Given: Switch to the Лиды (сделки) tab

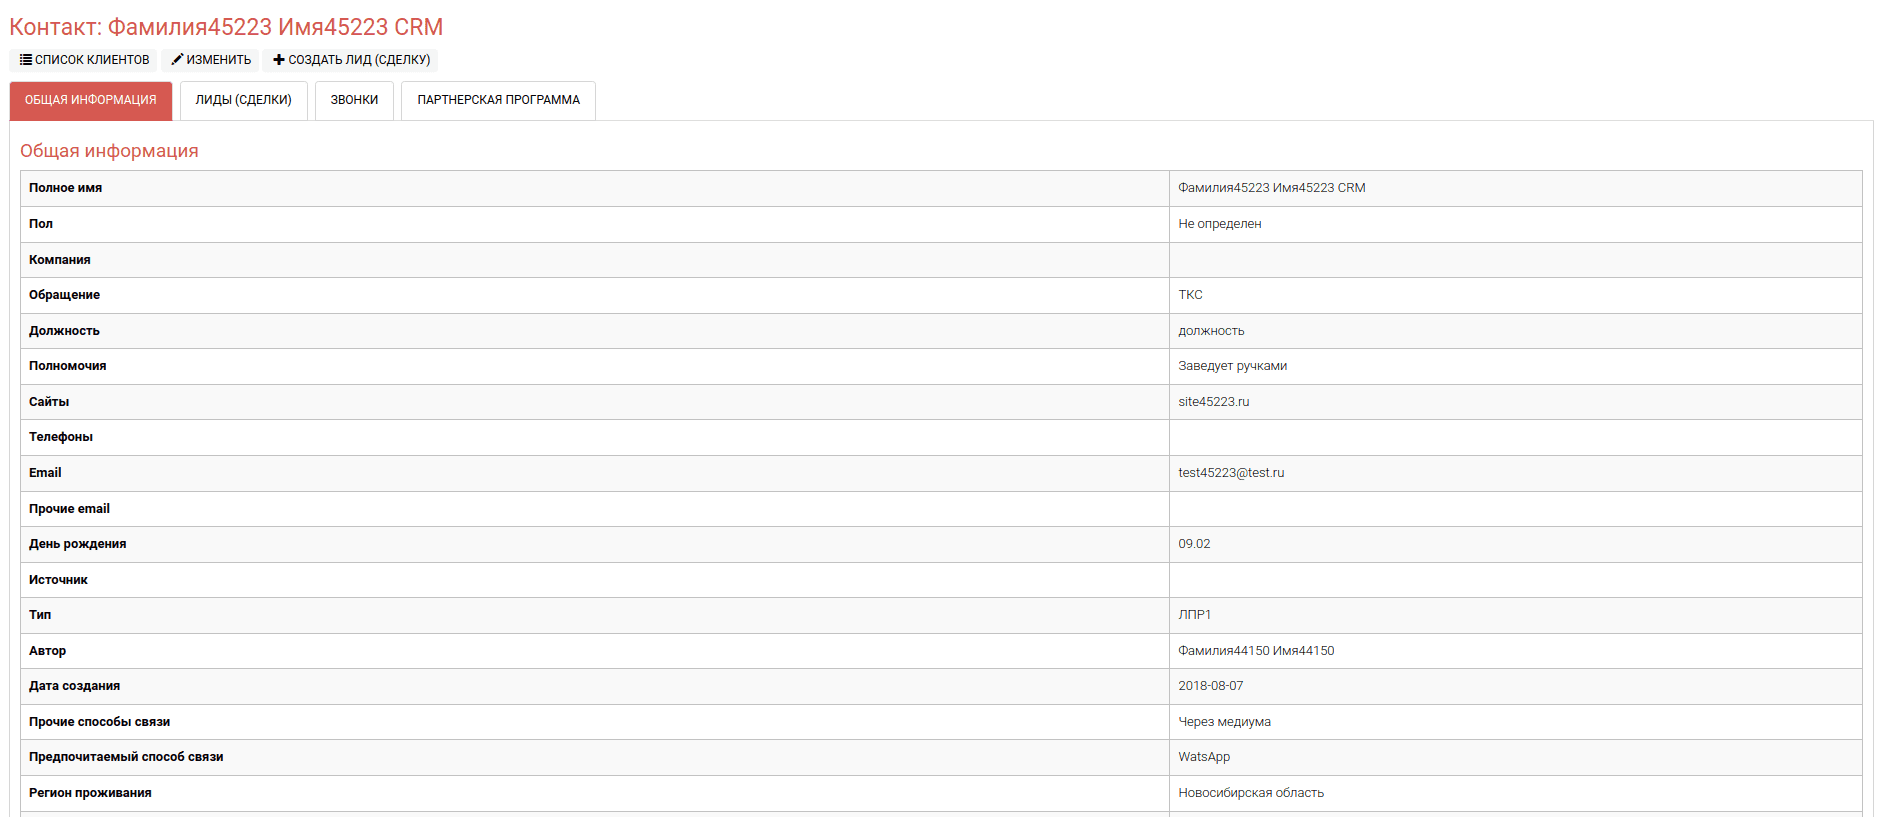Looking at the screenshot, I should click(243, 100).
